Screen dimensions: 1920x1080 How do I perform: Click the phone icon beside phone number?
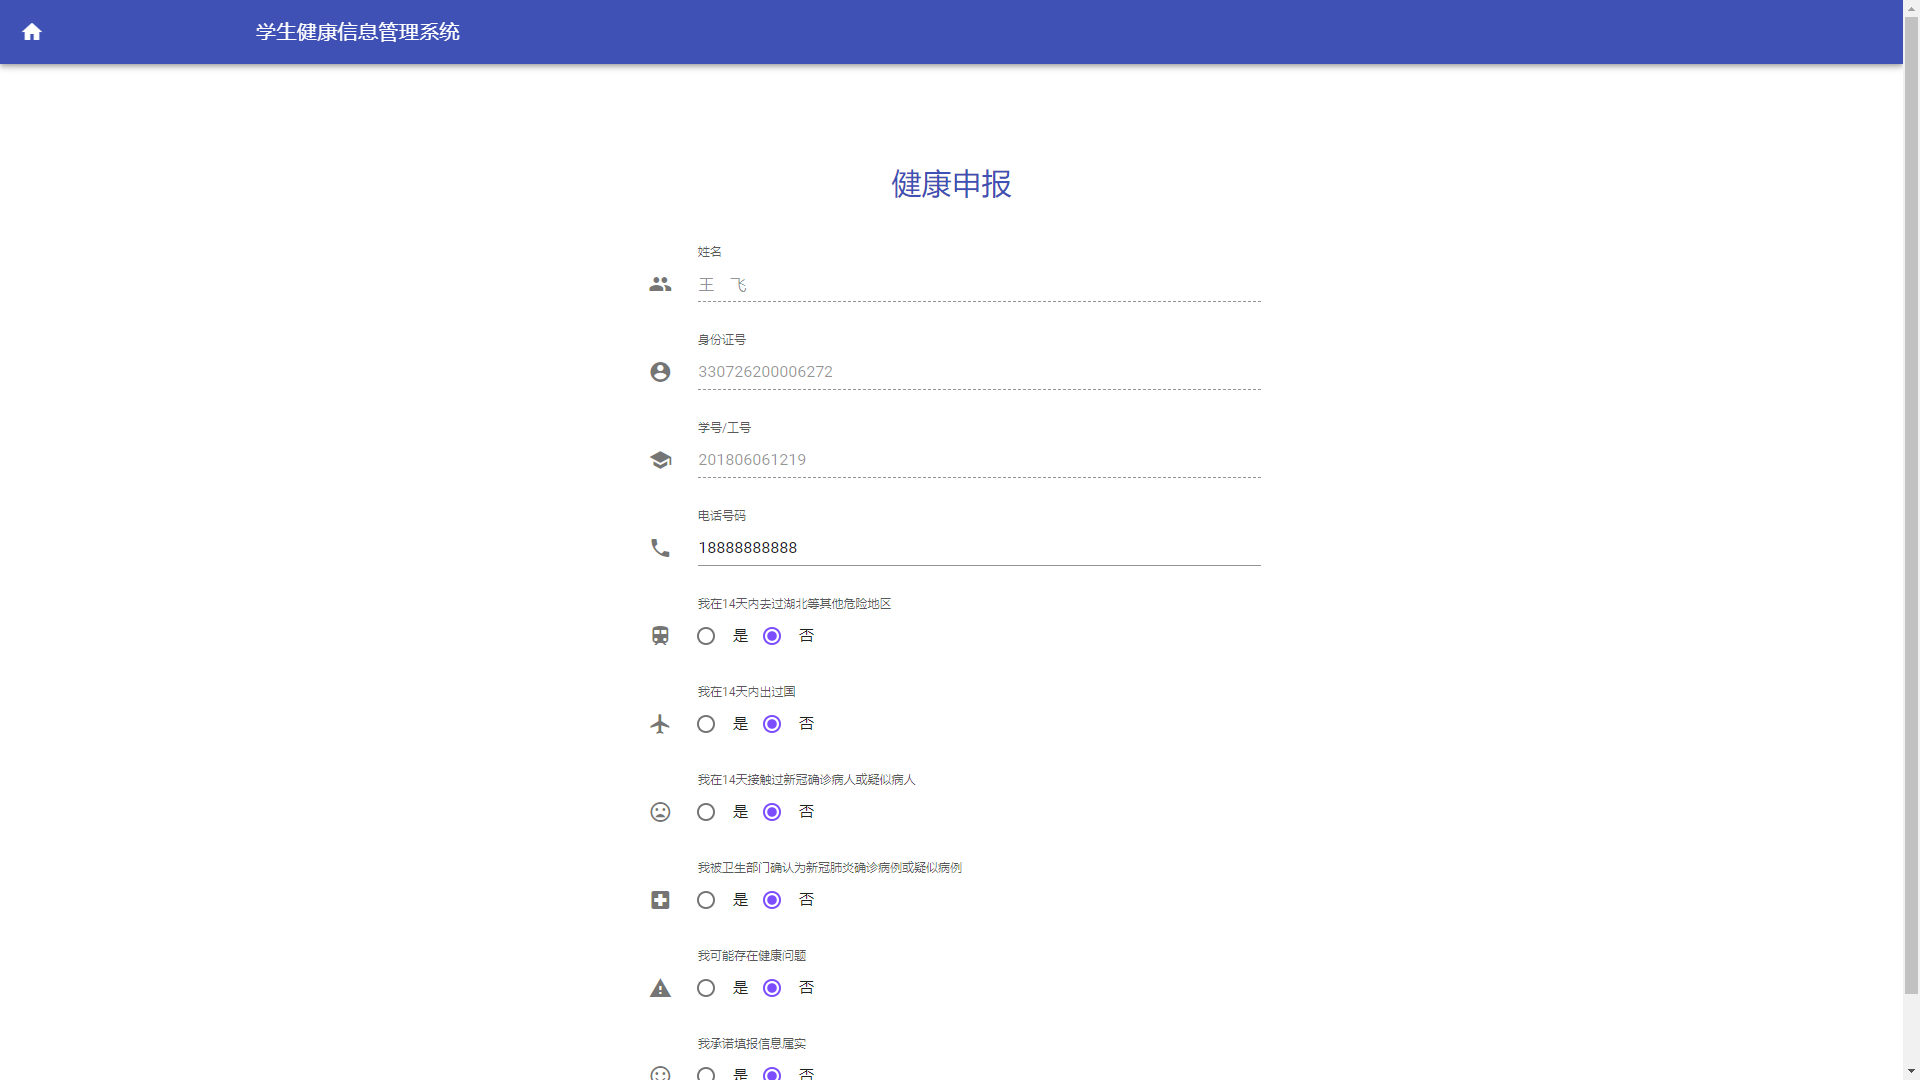(660, 548)
